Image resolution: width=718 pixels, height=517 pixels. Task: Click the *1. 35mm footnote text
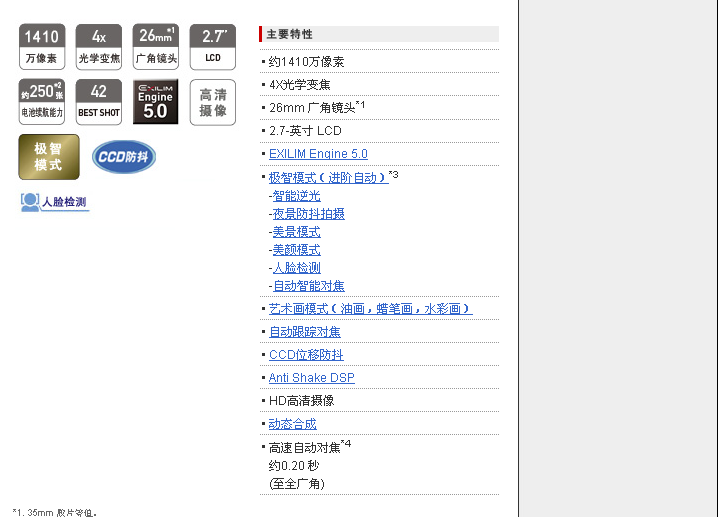coord(54,513)
